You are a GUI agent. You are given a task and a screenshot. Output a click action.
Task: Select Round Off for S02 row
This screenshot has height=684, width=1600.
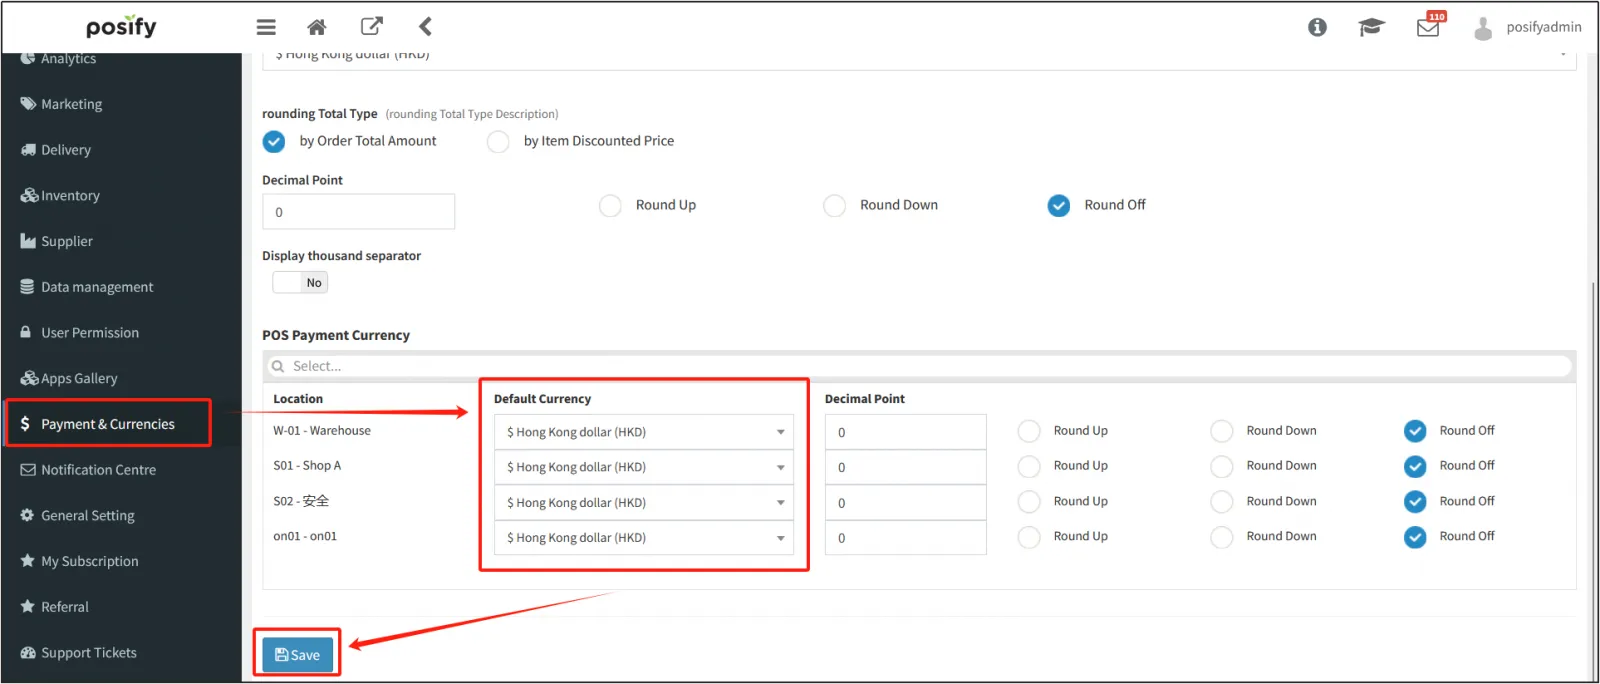[x=1415, y=502]
